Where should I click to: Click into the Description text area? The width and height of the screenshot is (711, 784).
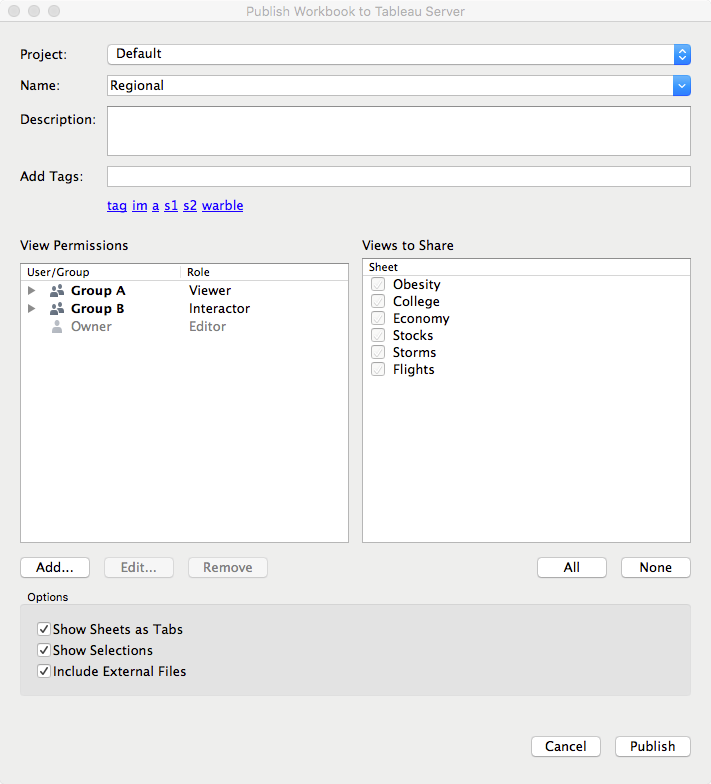click(x=399, y=131)
